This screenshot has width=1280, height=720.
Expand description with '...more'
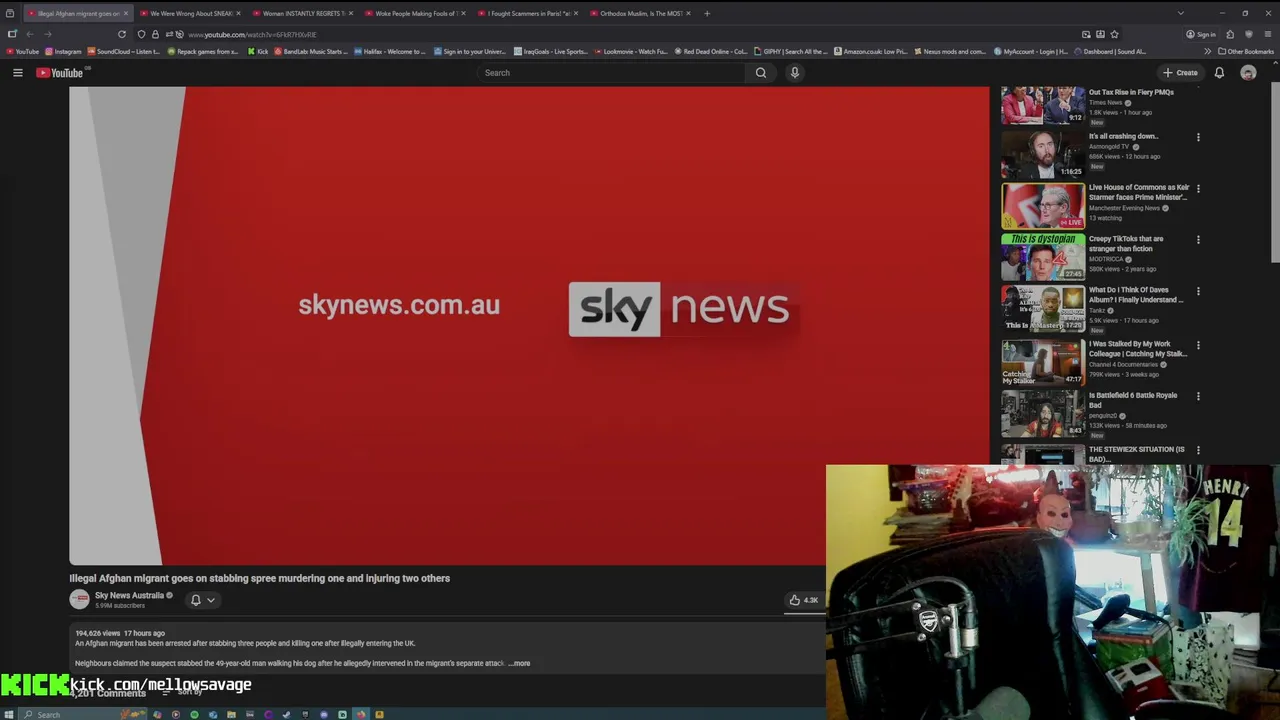(x=519, y=663)
